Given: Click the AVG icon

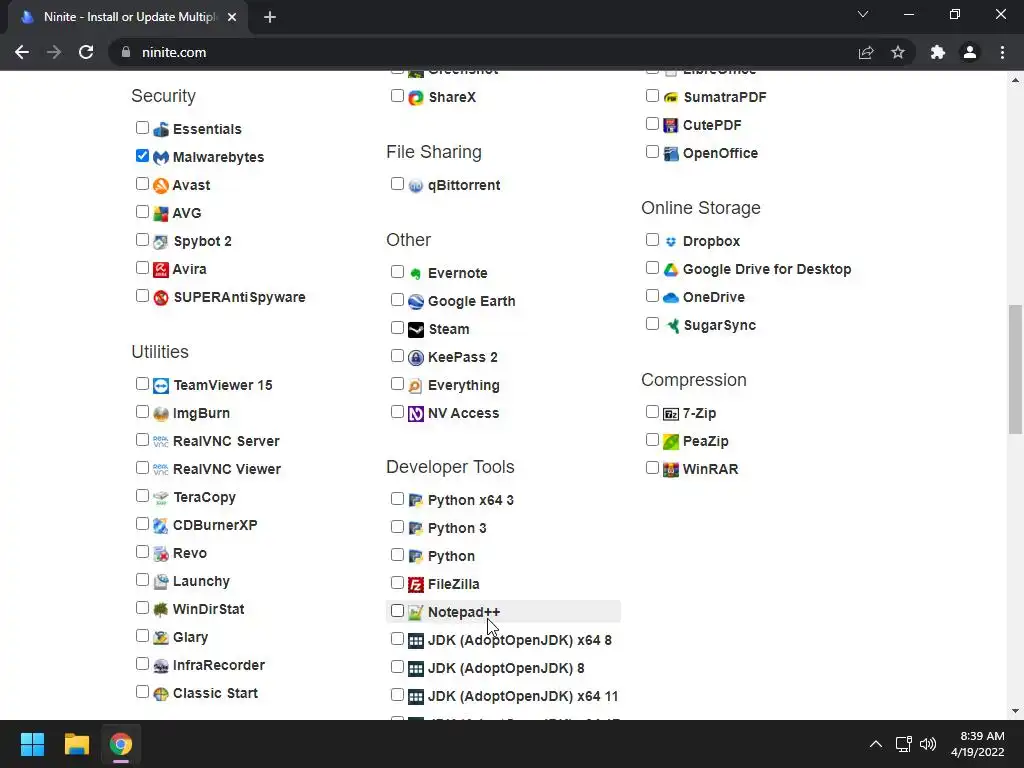Looking at the screenshot, I should [161, 214].
